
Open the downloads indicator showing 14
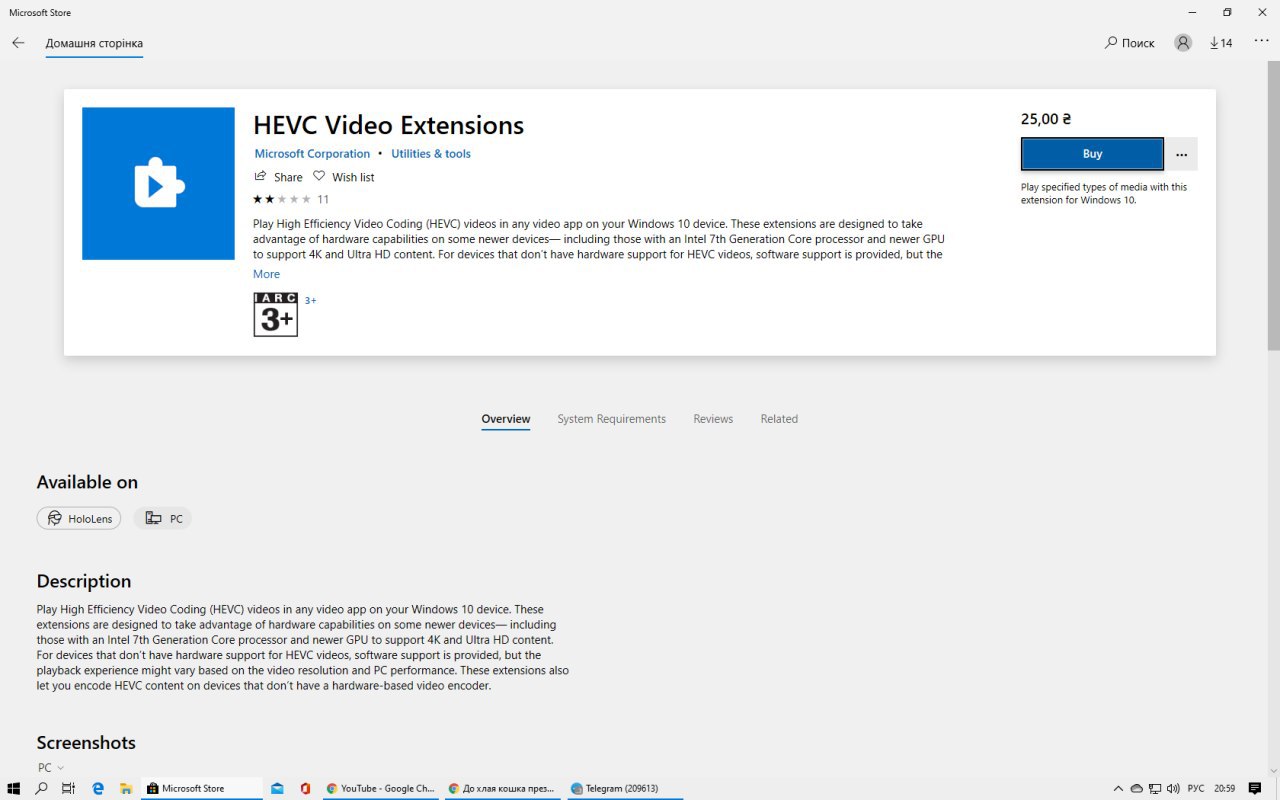[x=1221, y=43]
